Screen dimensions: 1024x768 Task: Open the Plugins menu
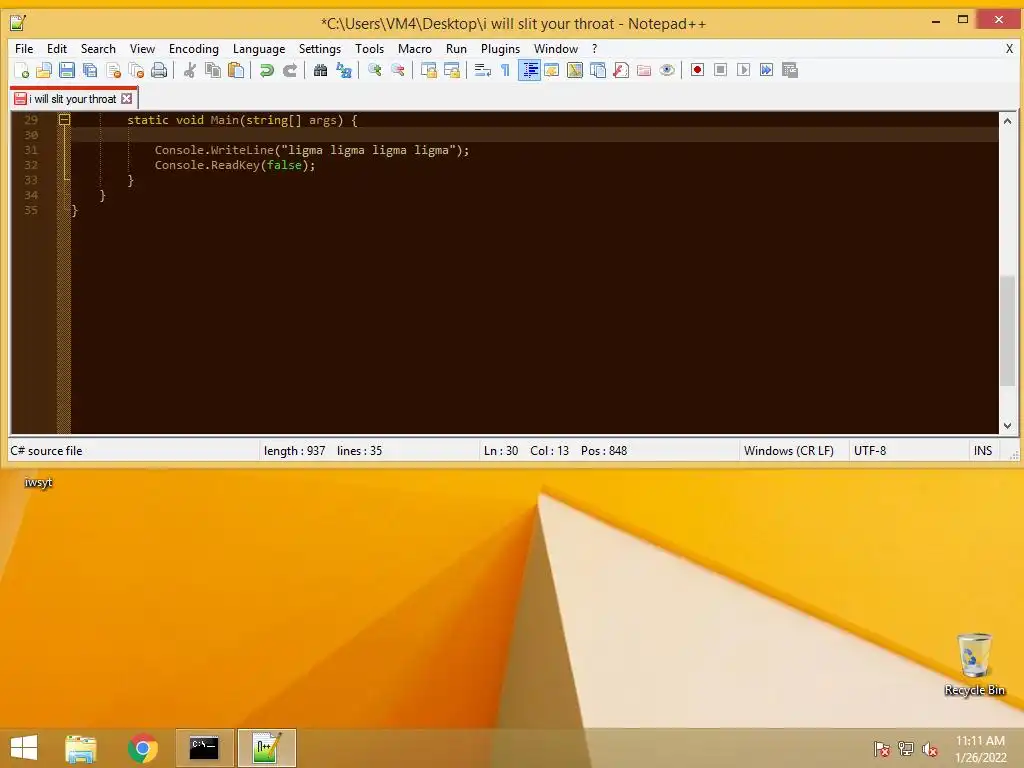500,49
